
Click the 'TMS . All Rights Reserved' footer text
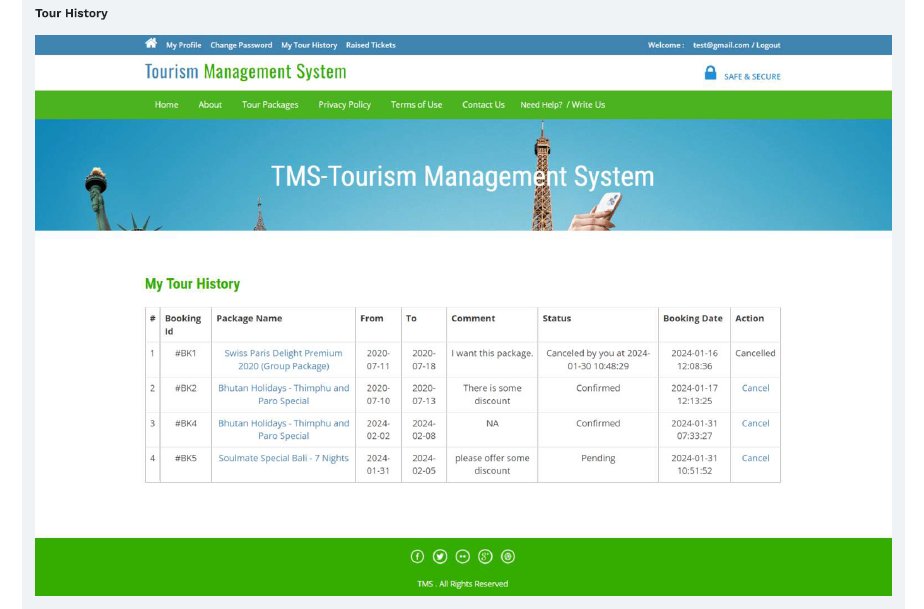463,584
